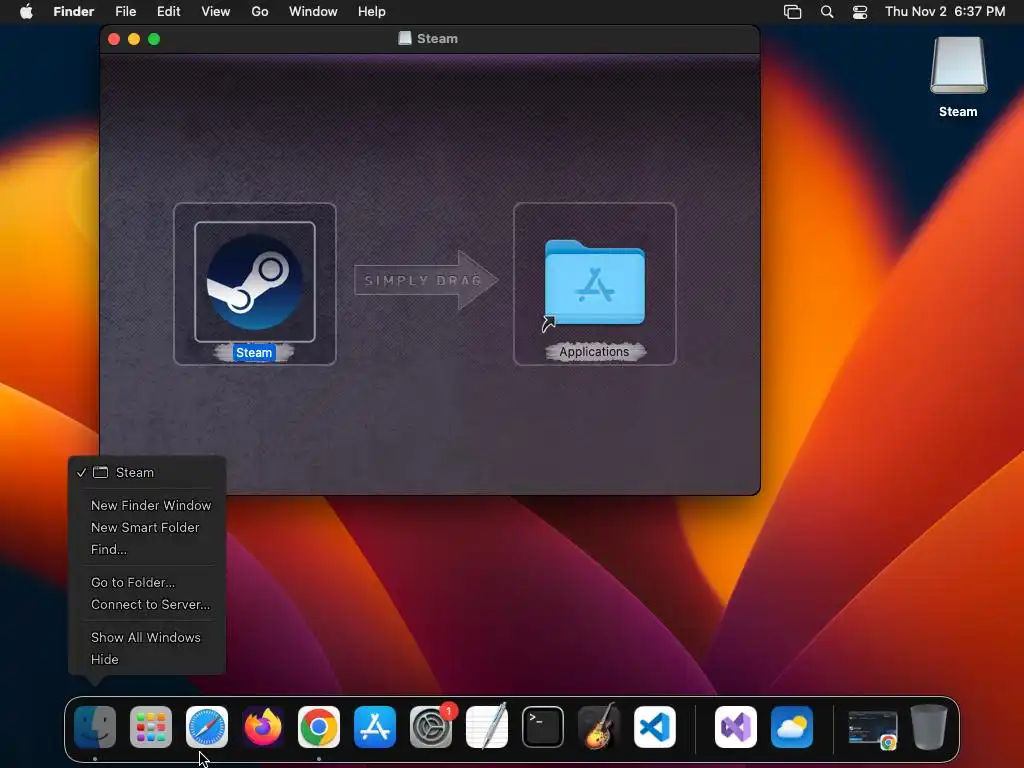Launch Terminal from the Dock
The image size is (1024, 768).
pos(543,727)
